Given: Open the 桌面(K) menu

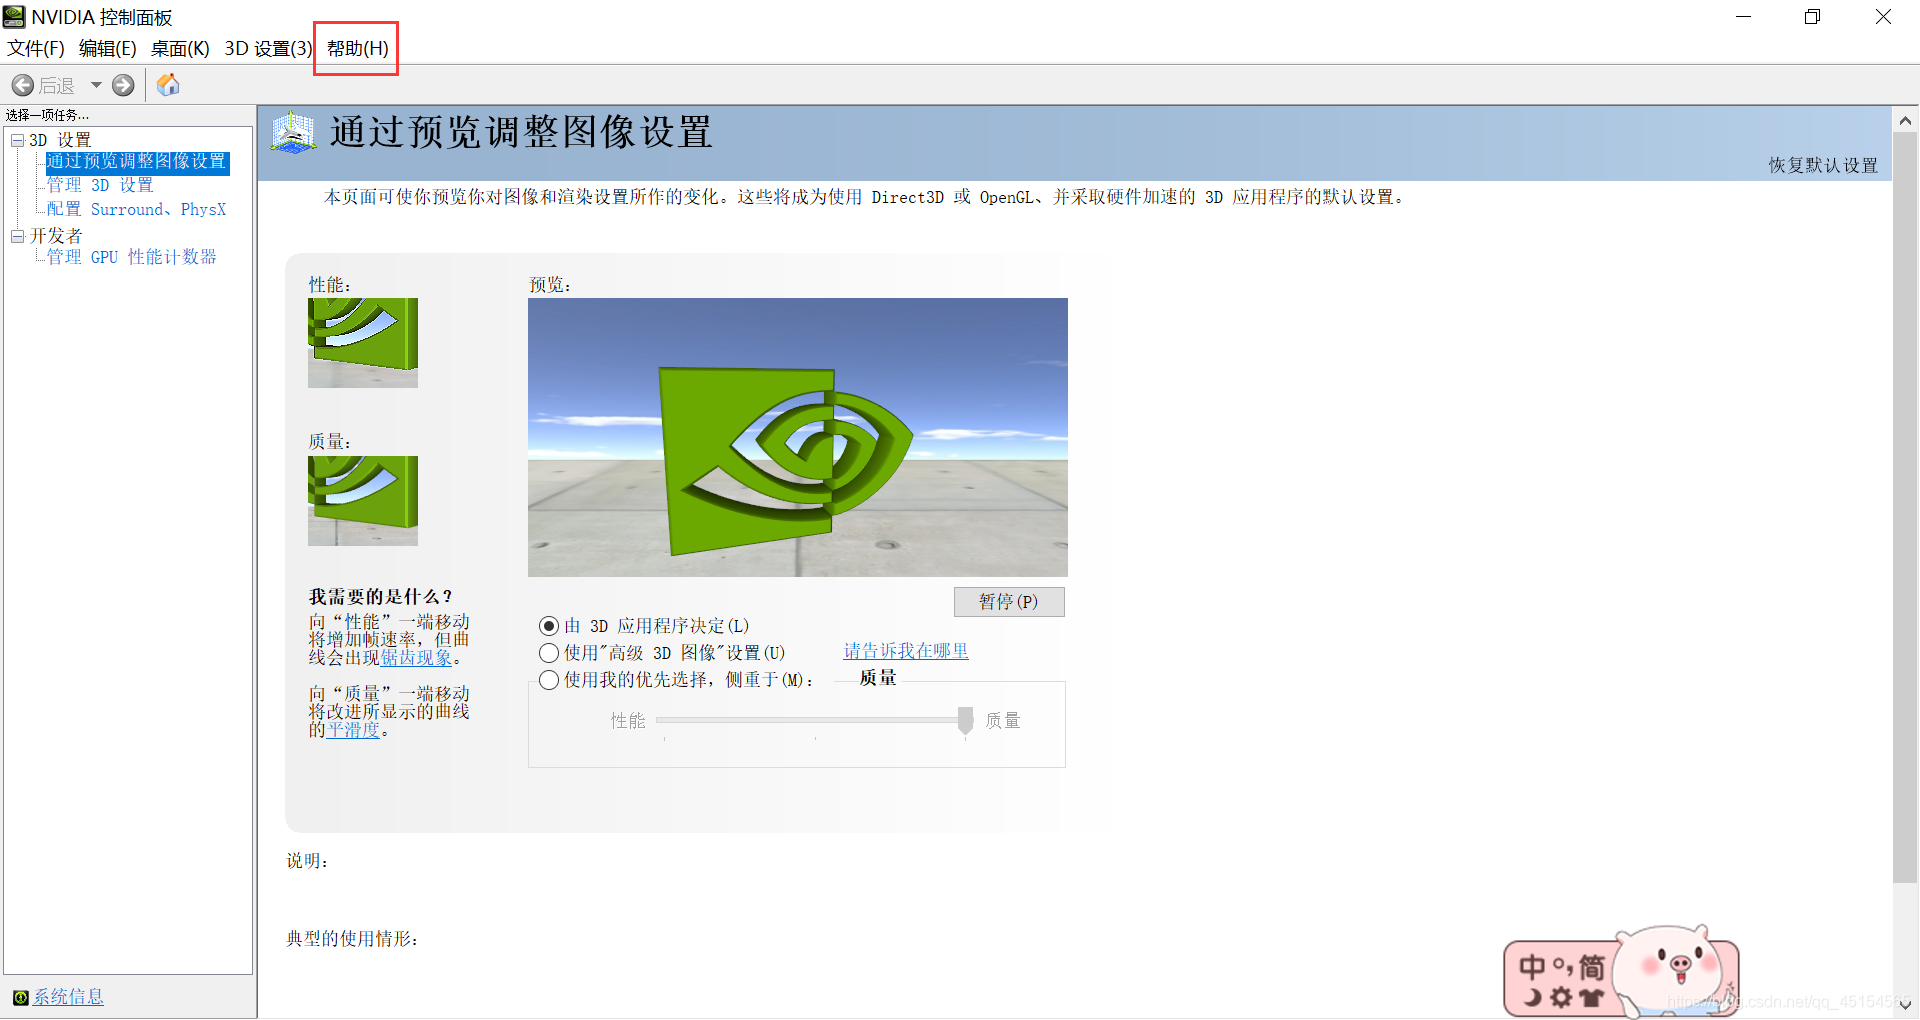Looking at the screenshot, I should 180,48.
